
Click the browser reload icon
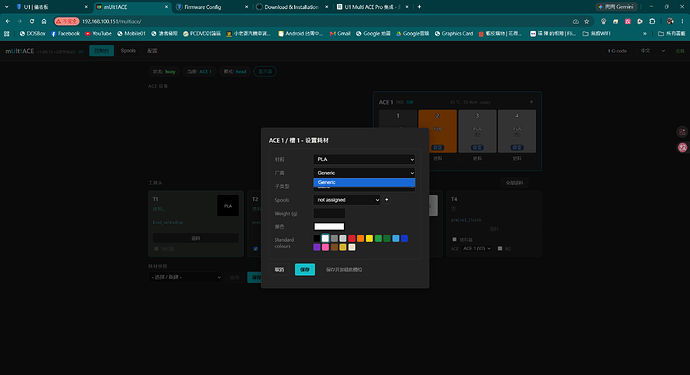click(x=32, y=21)
